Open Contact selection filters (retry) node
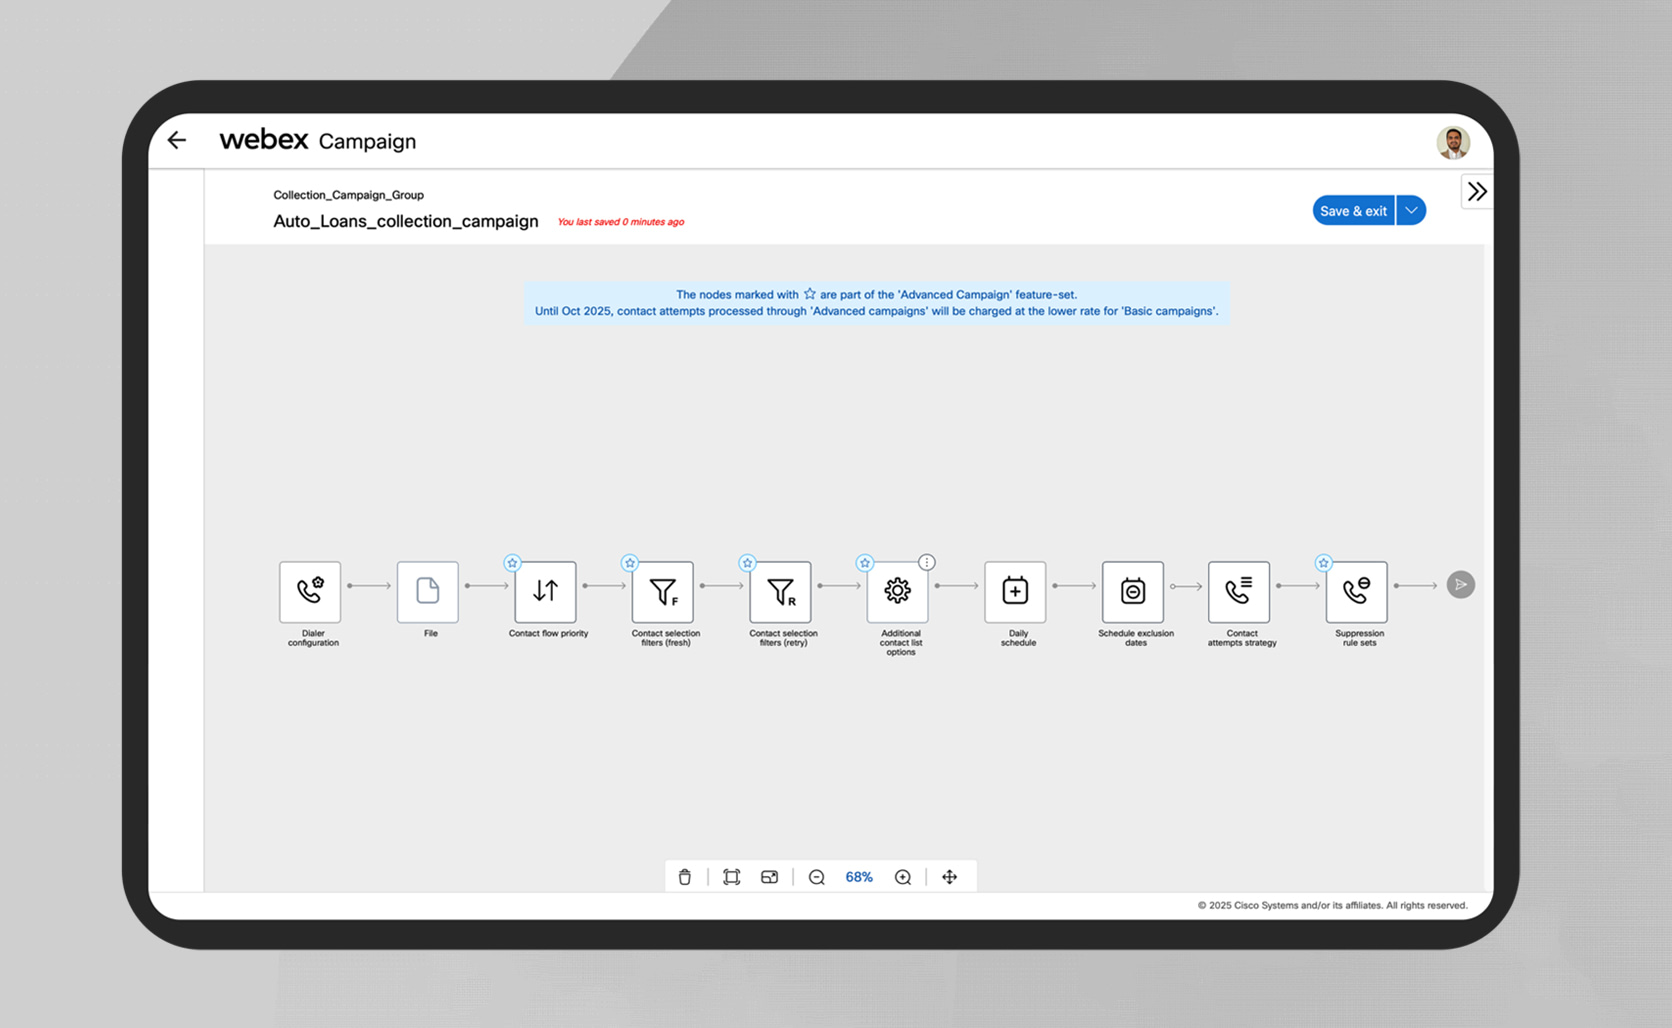 click(x=781, y=591)
